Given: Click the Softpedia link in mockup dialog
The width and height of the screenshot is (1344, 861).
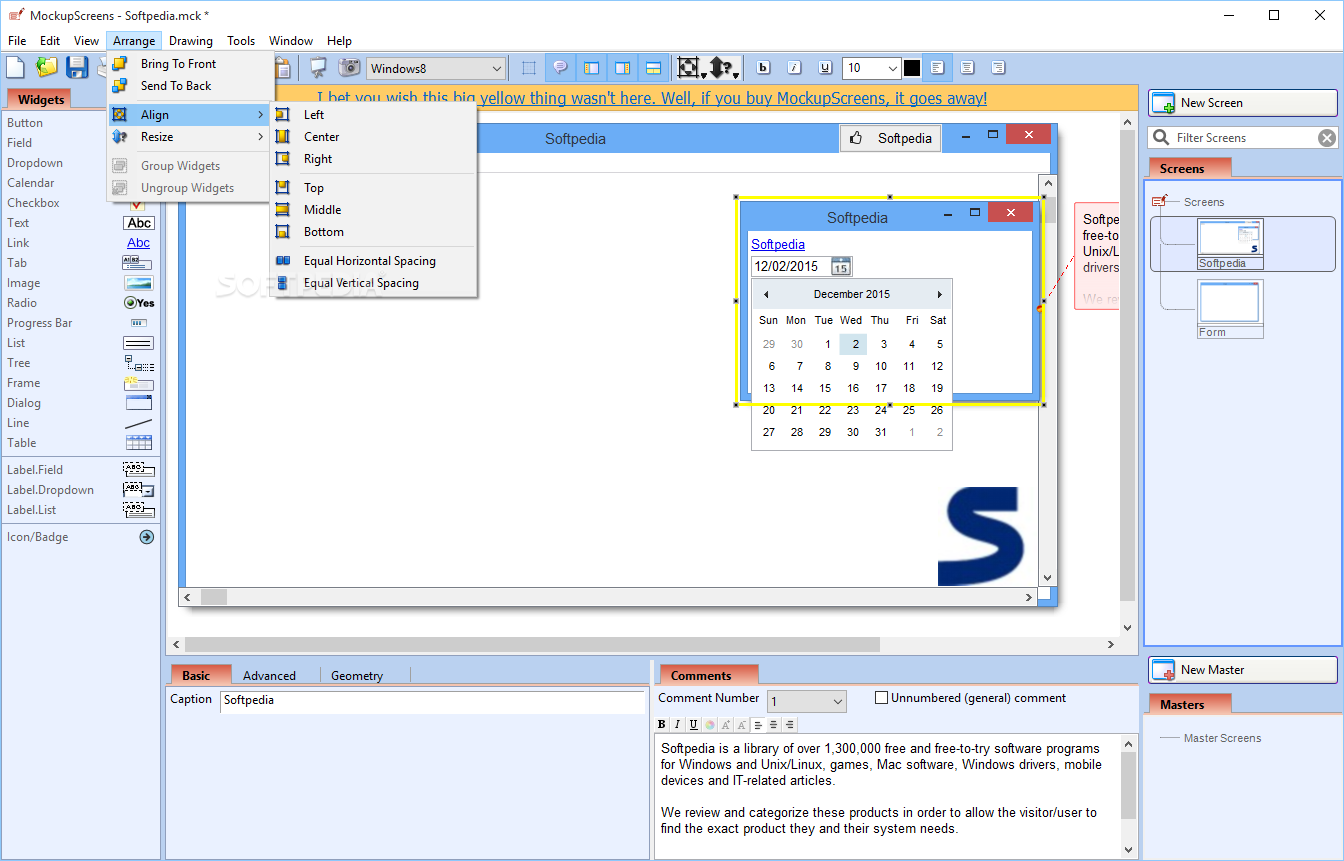Looking at the screenshot, I should pyautogui.click(x=778, y=244).
